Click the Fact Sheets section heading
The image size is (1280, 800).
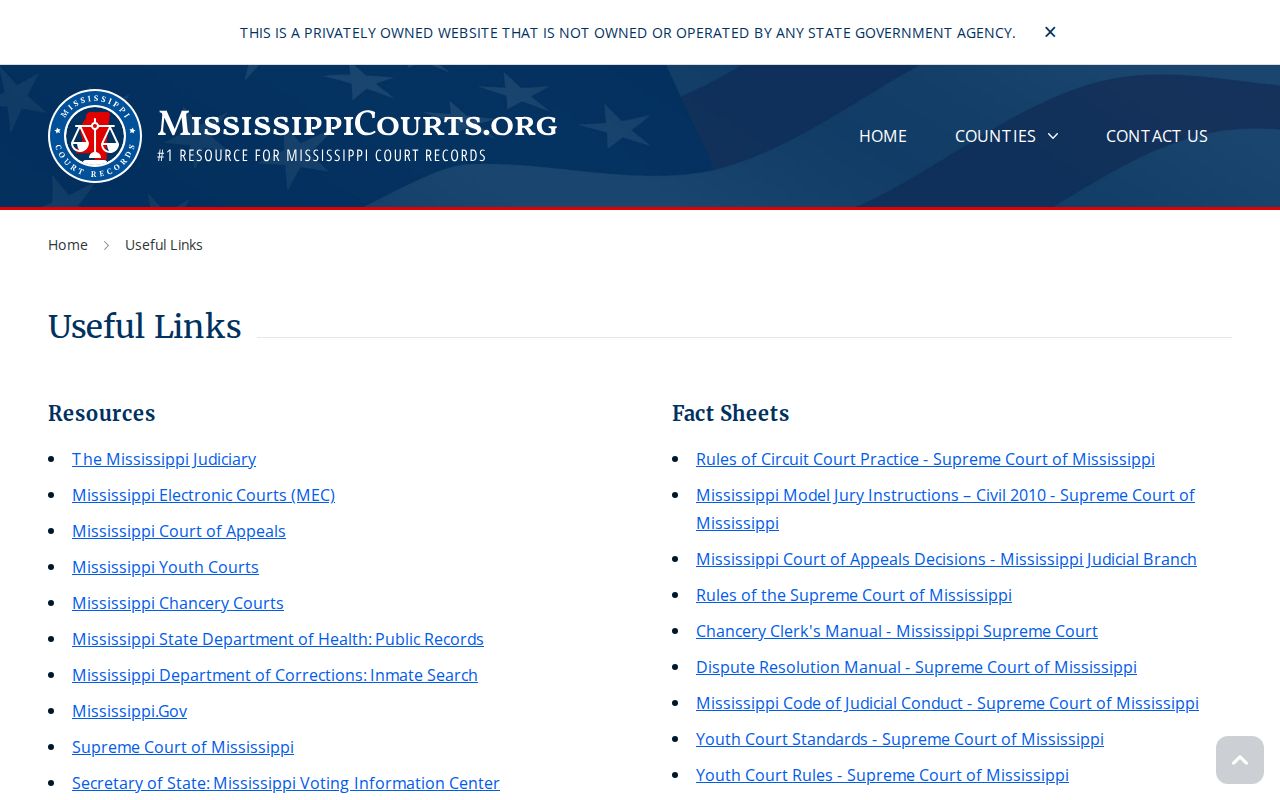pos(730,413)
